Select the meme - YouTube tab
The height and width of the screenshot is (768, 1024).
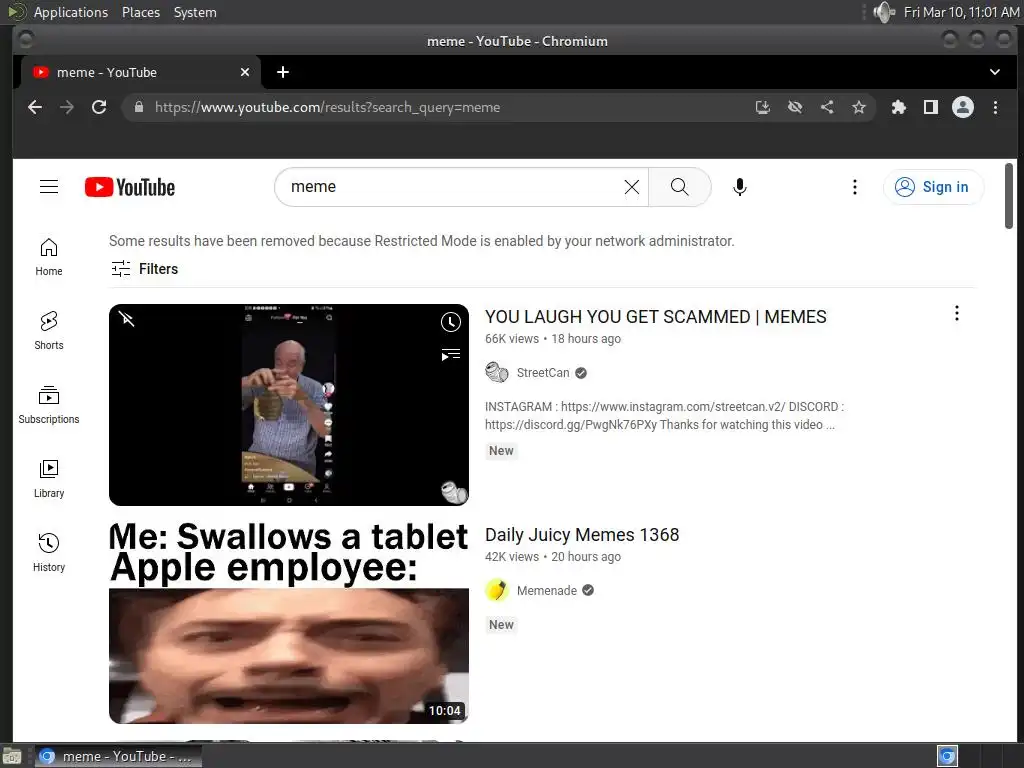140,72
